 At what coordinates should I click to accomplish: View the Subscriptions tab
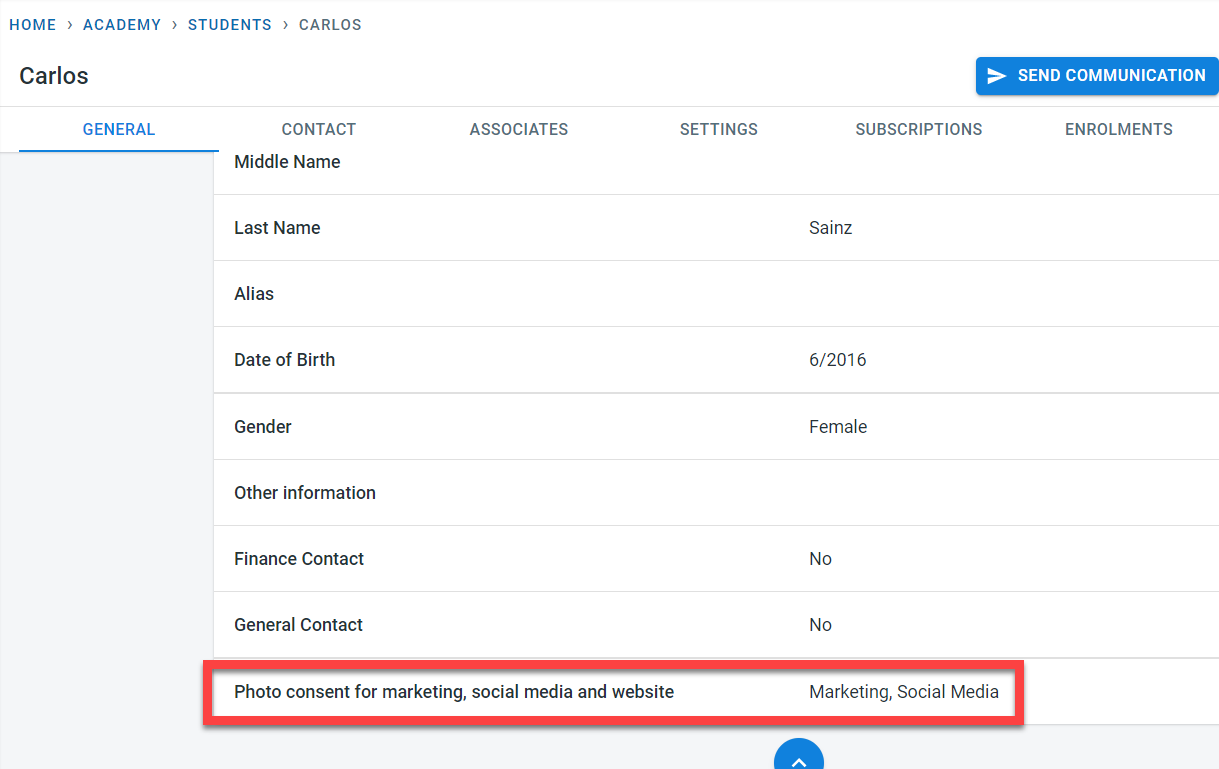pyautogui.click(x=919, y=129)
